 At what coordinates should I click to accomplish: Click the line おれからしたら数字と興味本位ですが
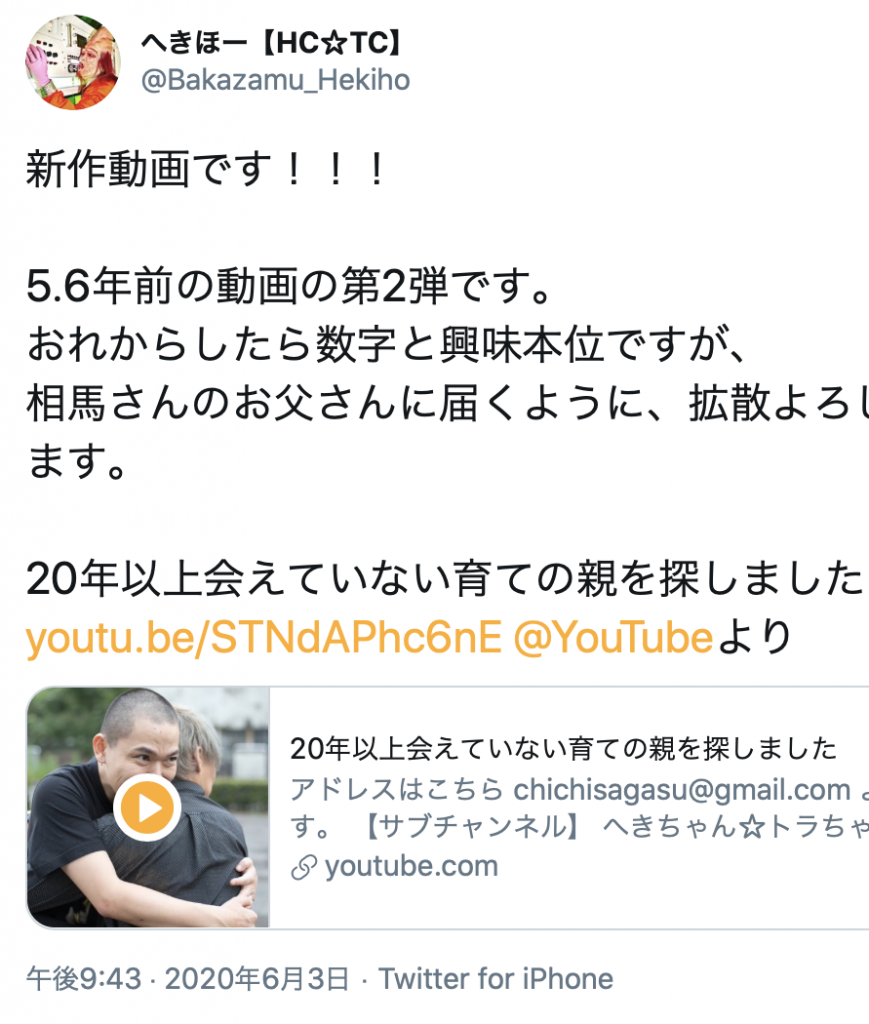click(x=387, y=345)
